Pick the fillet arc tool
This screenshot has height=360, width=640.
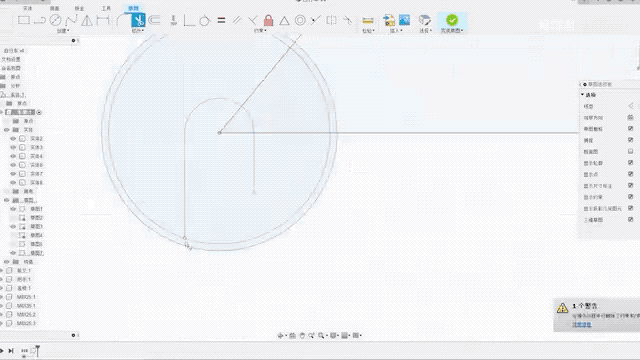(122, 20)
